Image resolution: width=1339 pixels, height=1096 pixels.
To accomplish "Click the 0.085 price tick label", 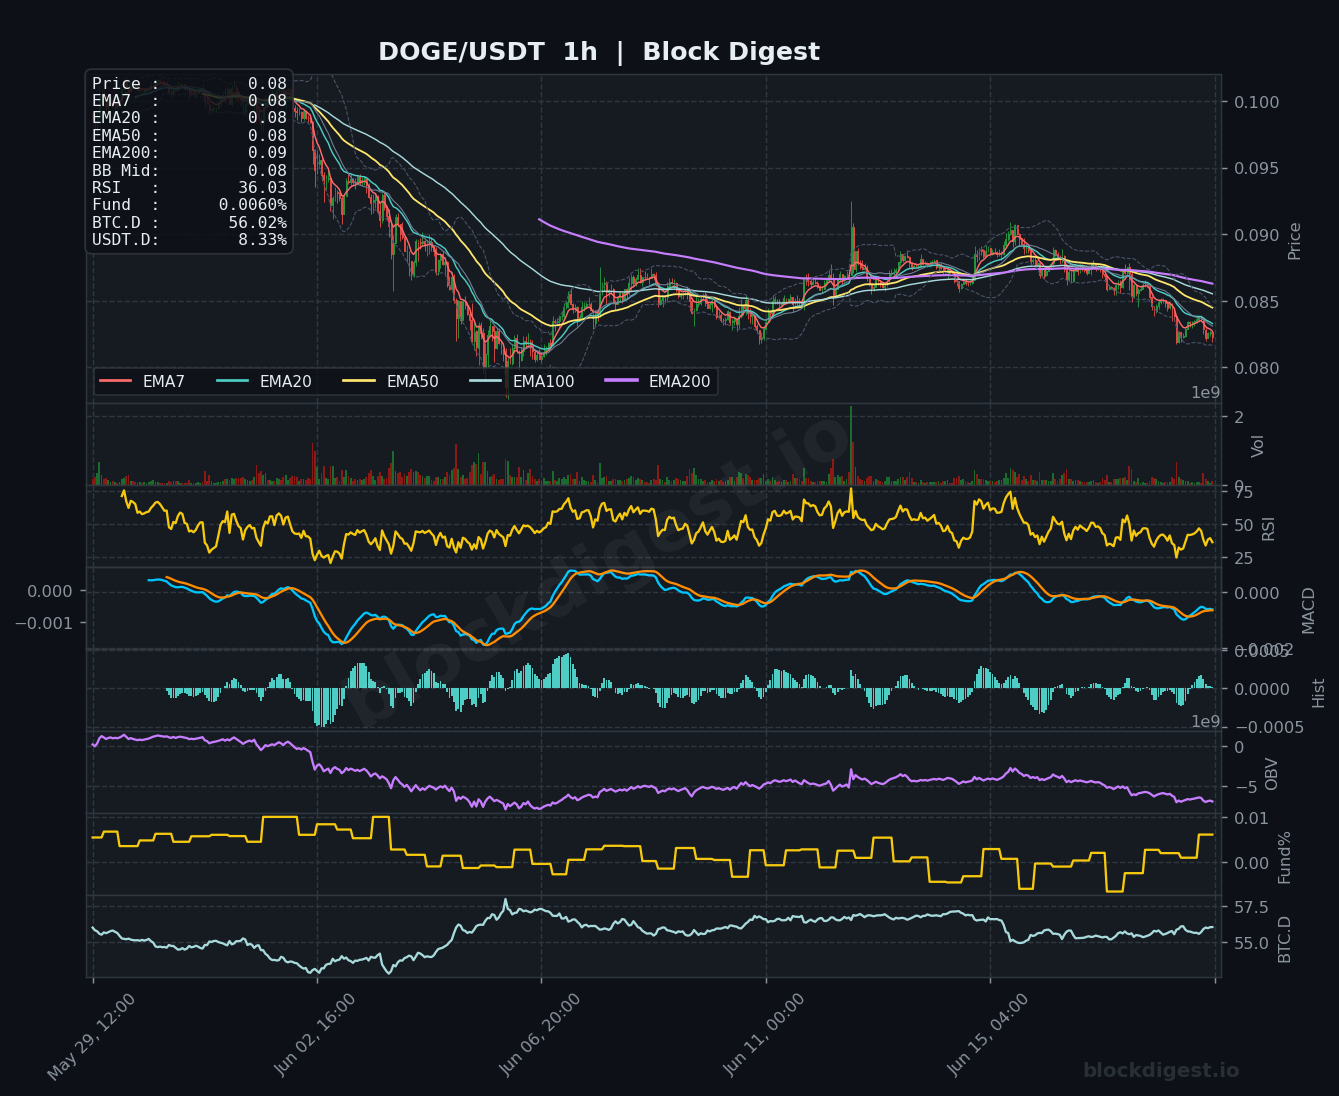I will point(1256,302).
